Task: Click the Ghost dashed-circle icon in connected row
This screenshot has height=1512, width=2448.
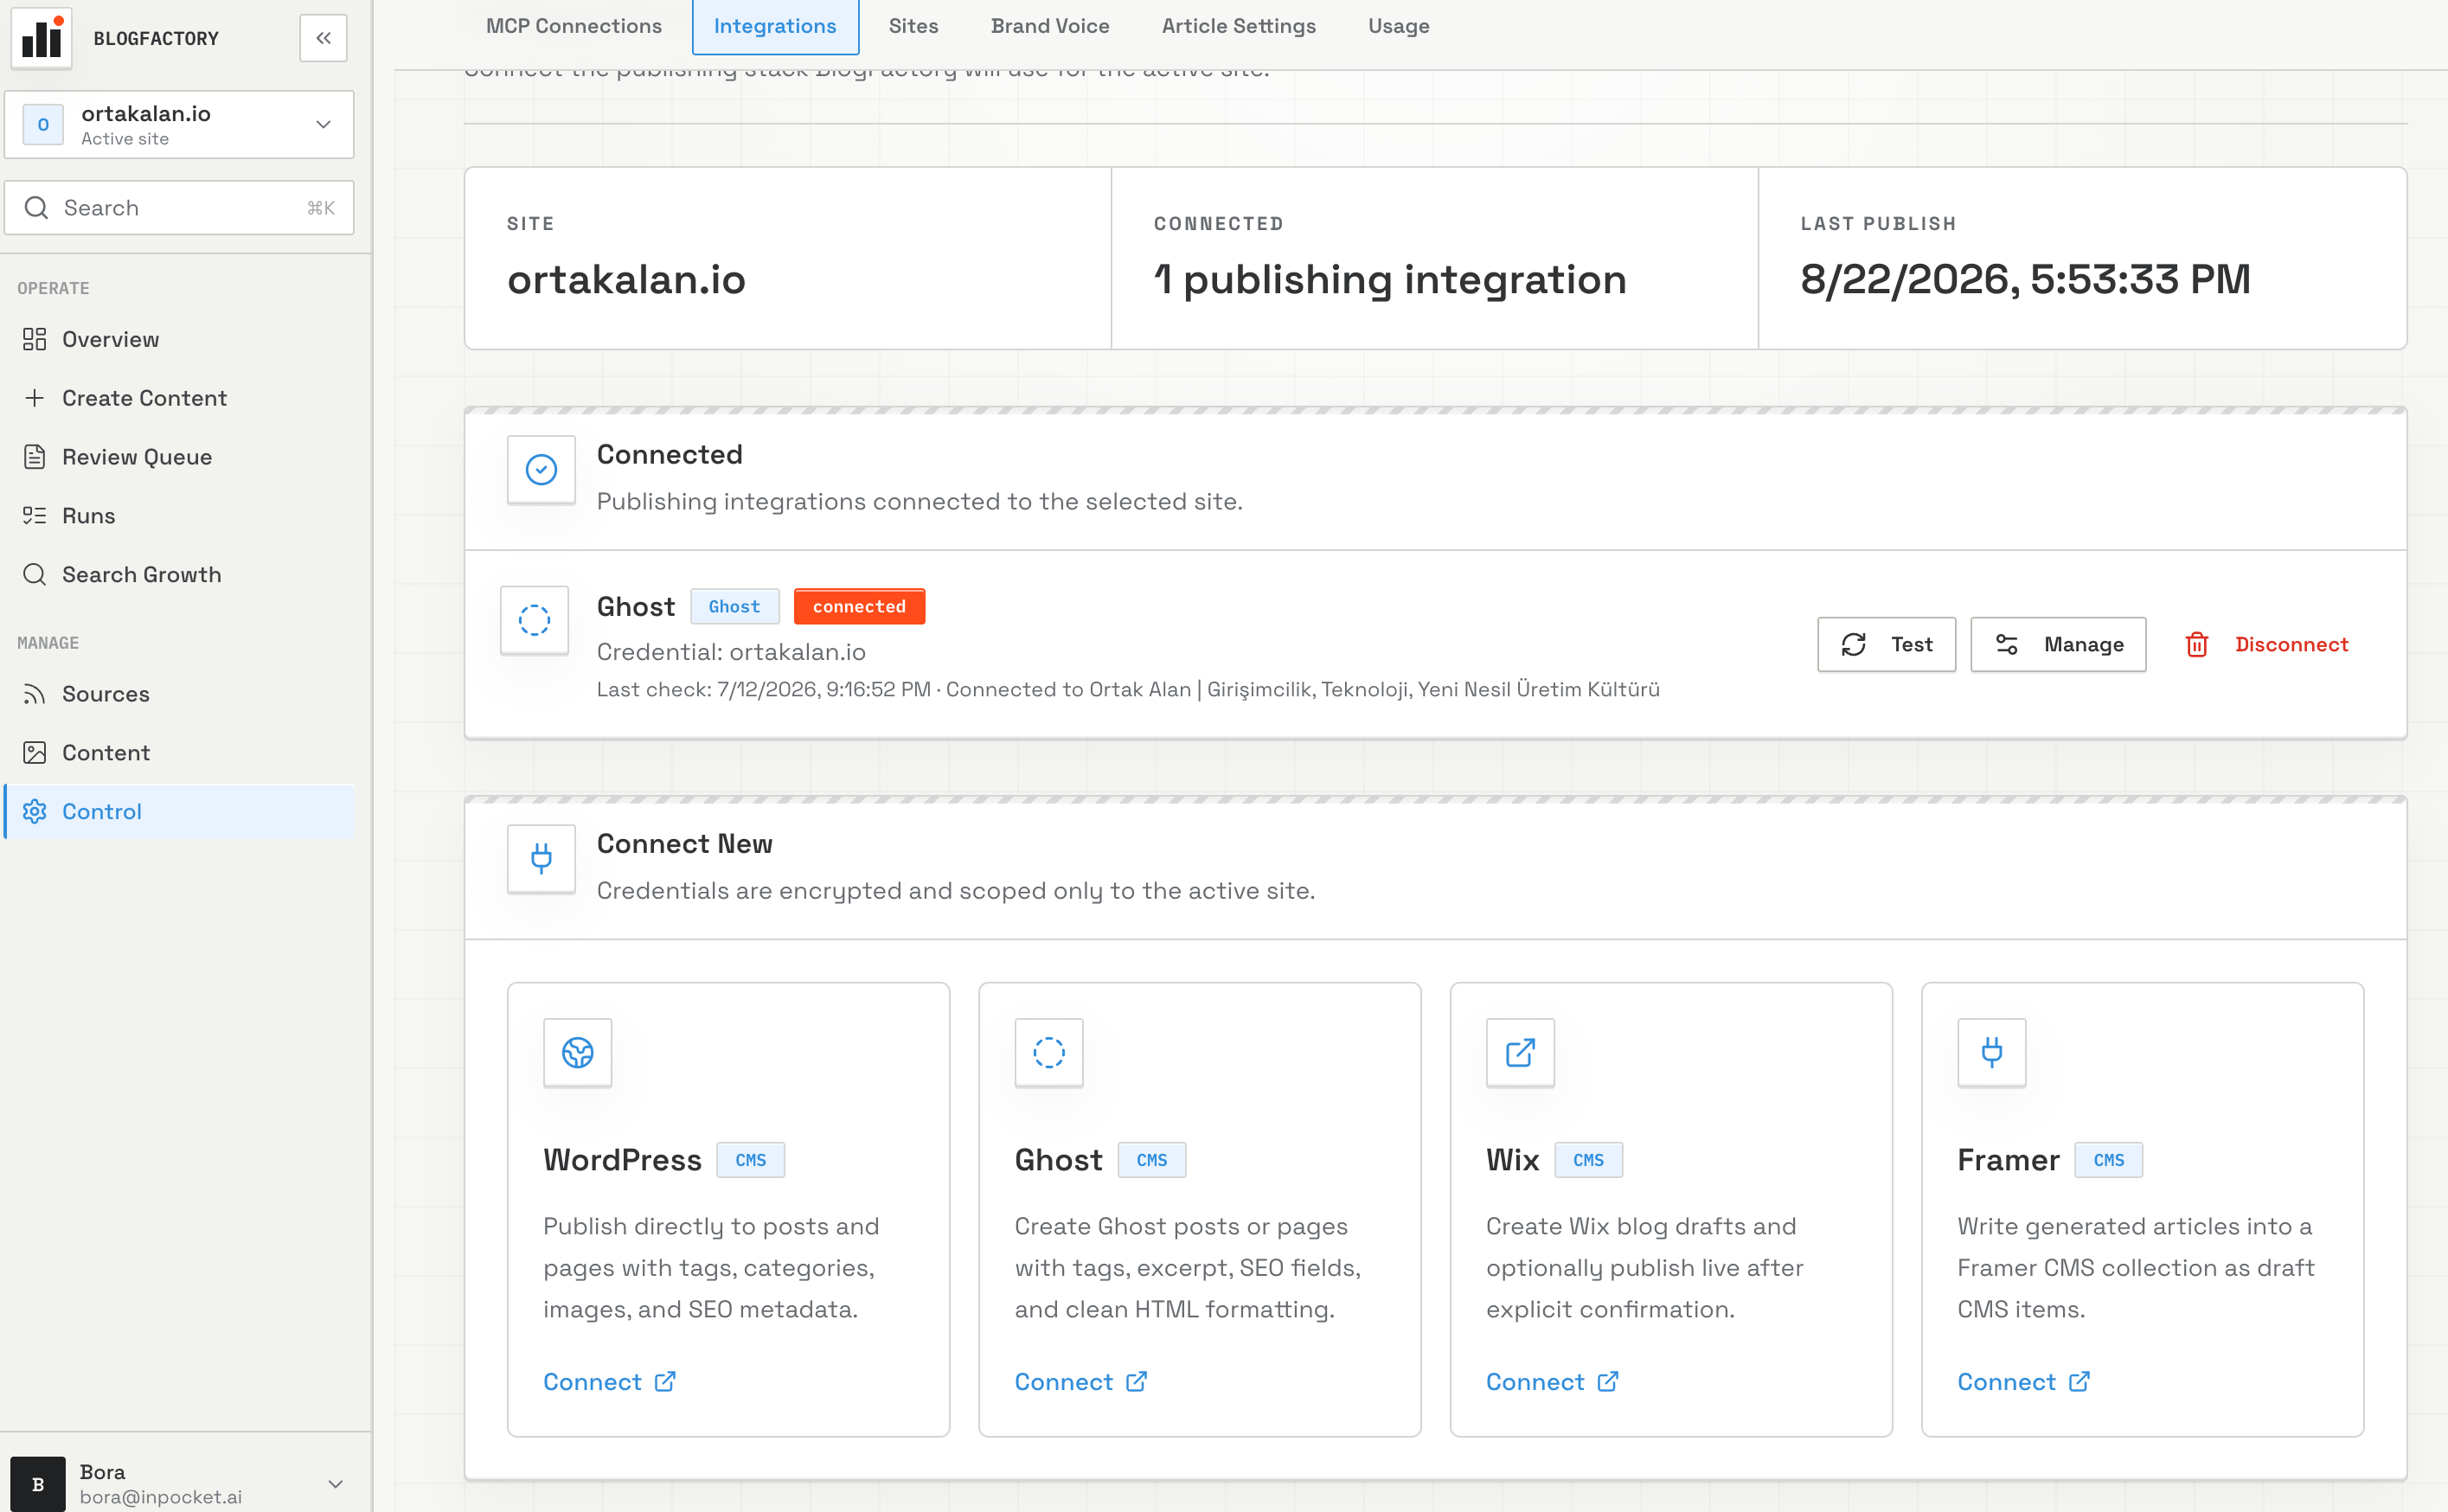Action: click(534, 620)
